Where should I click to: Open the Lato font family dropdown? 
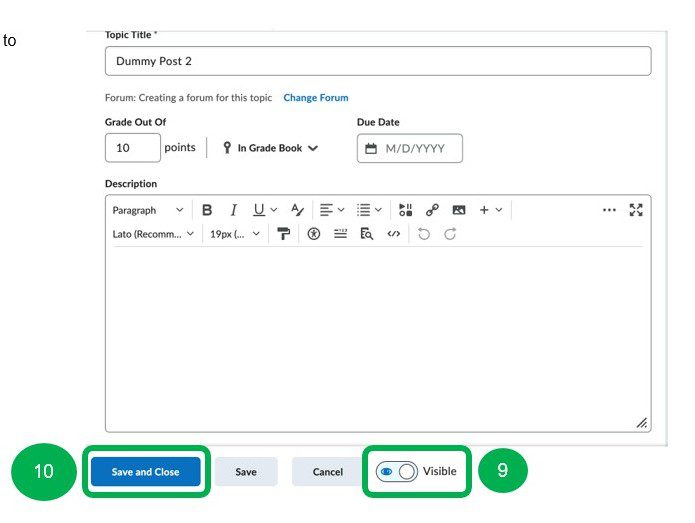[153, 234]
